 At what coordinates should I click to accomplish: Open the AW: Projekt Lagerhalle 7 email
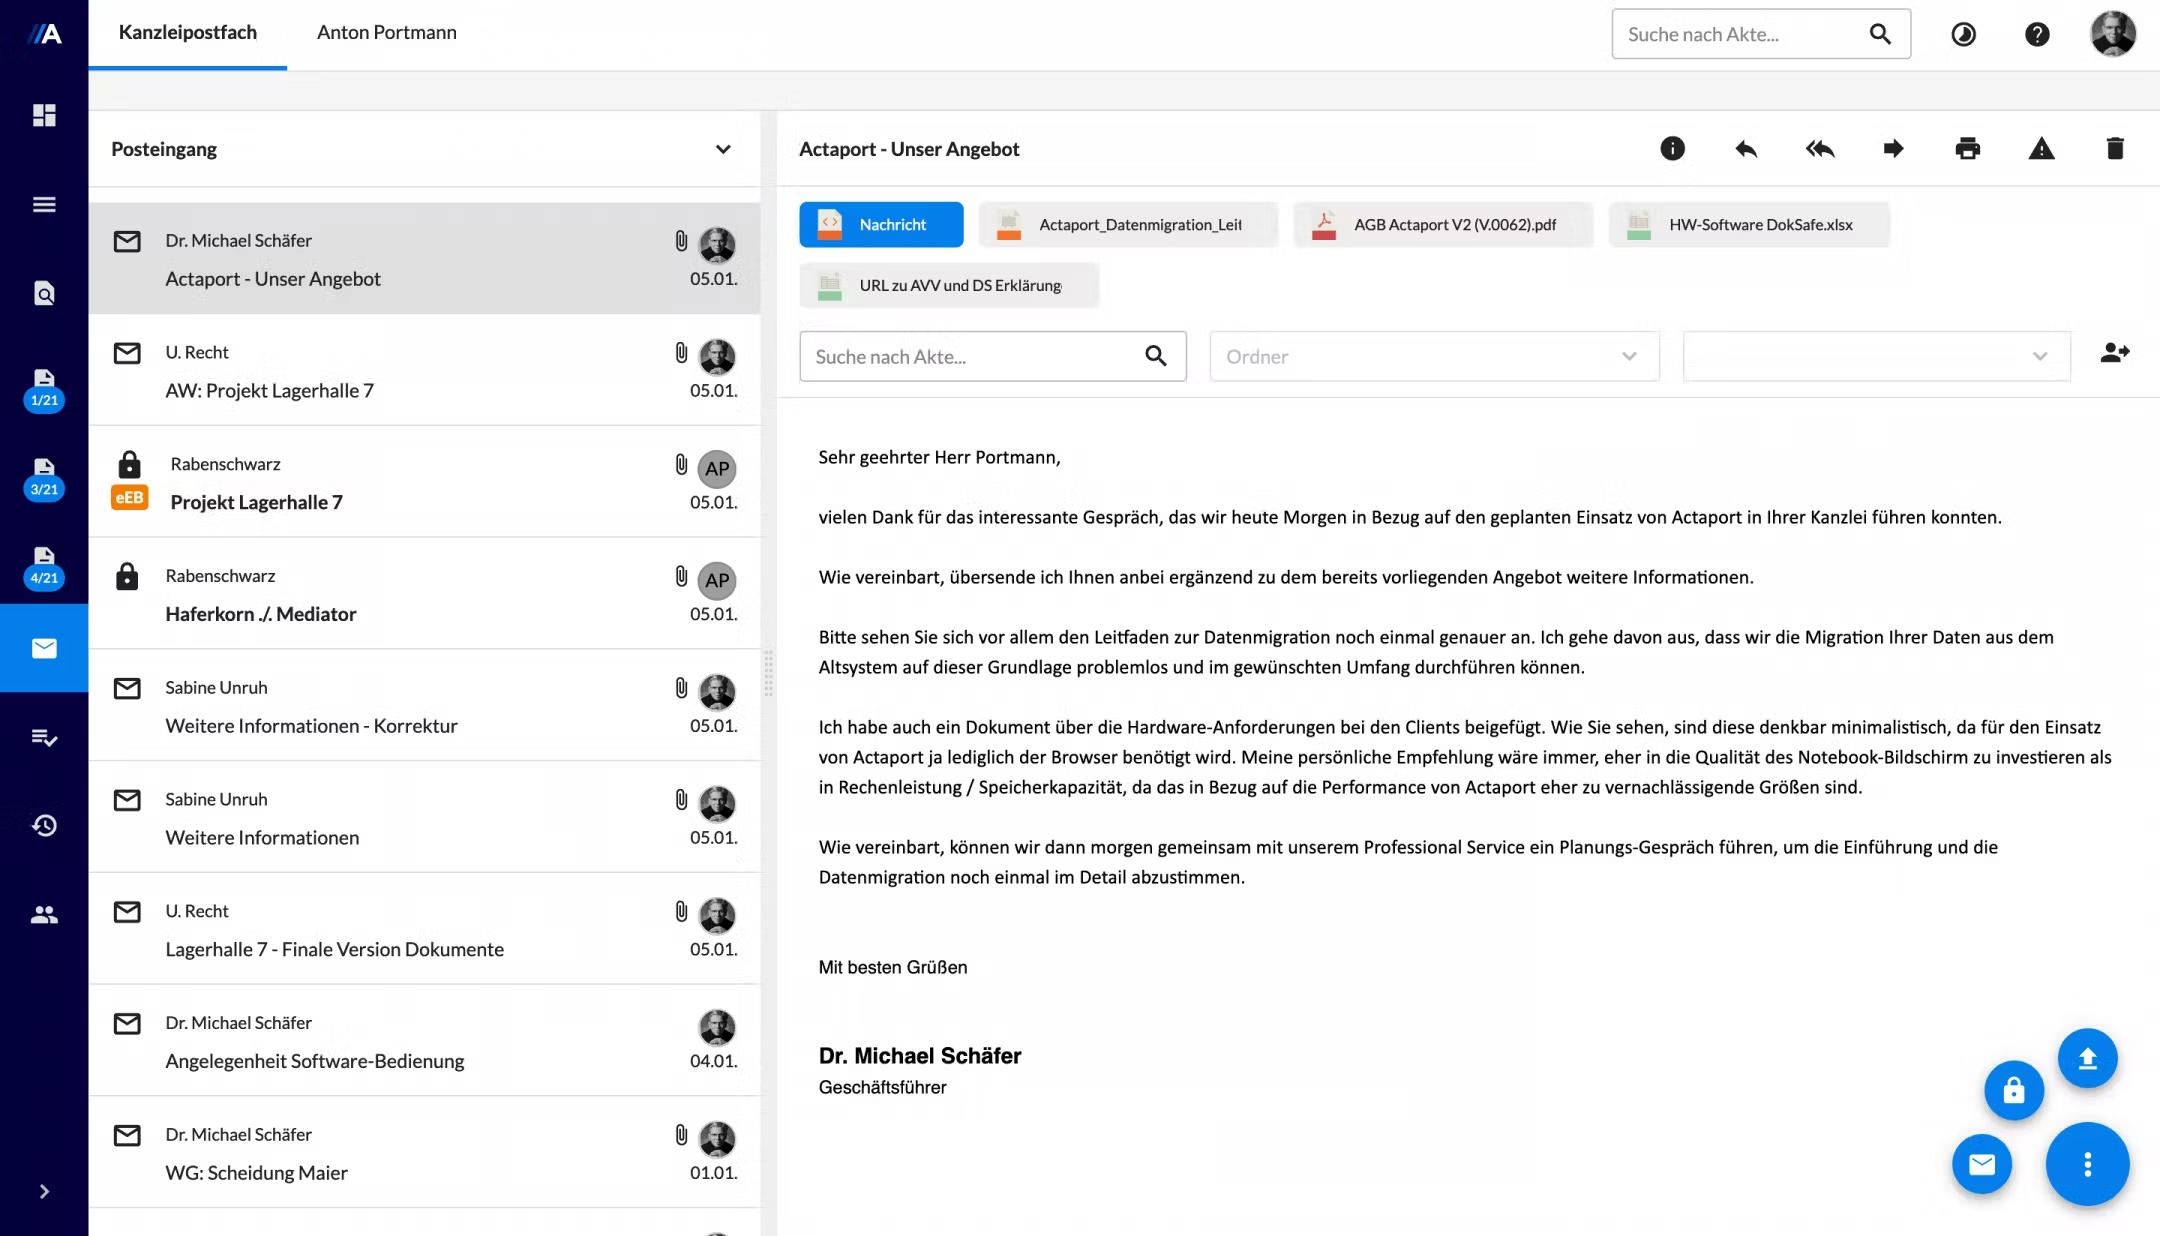point(424,371)
